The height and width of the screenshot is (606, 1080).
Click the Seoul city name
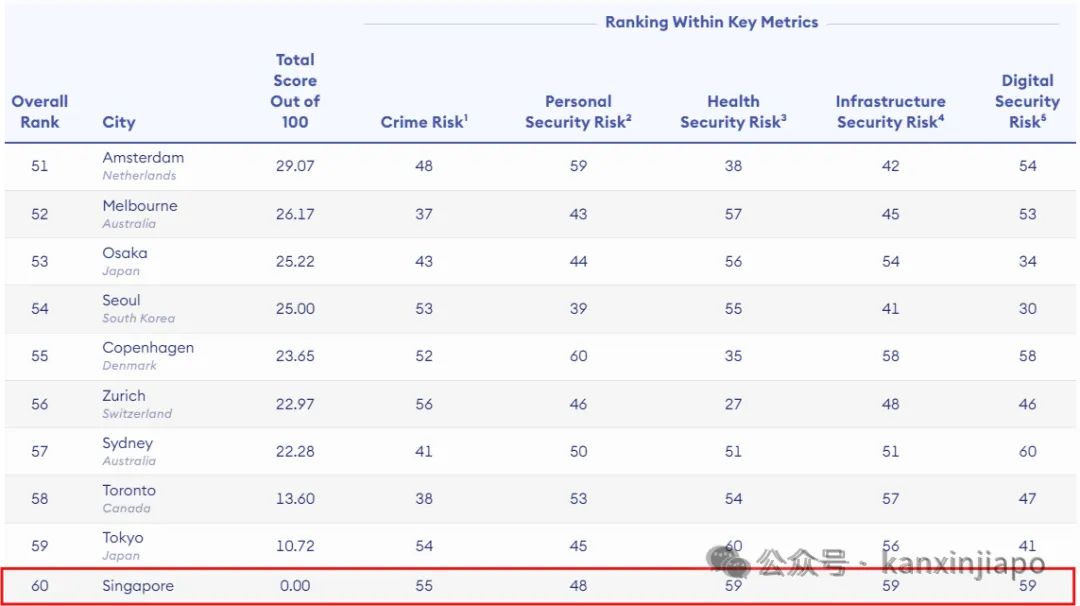click(121, 300)
